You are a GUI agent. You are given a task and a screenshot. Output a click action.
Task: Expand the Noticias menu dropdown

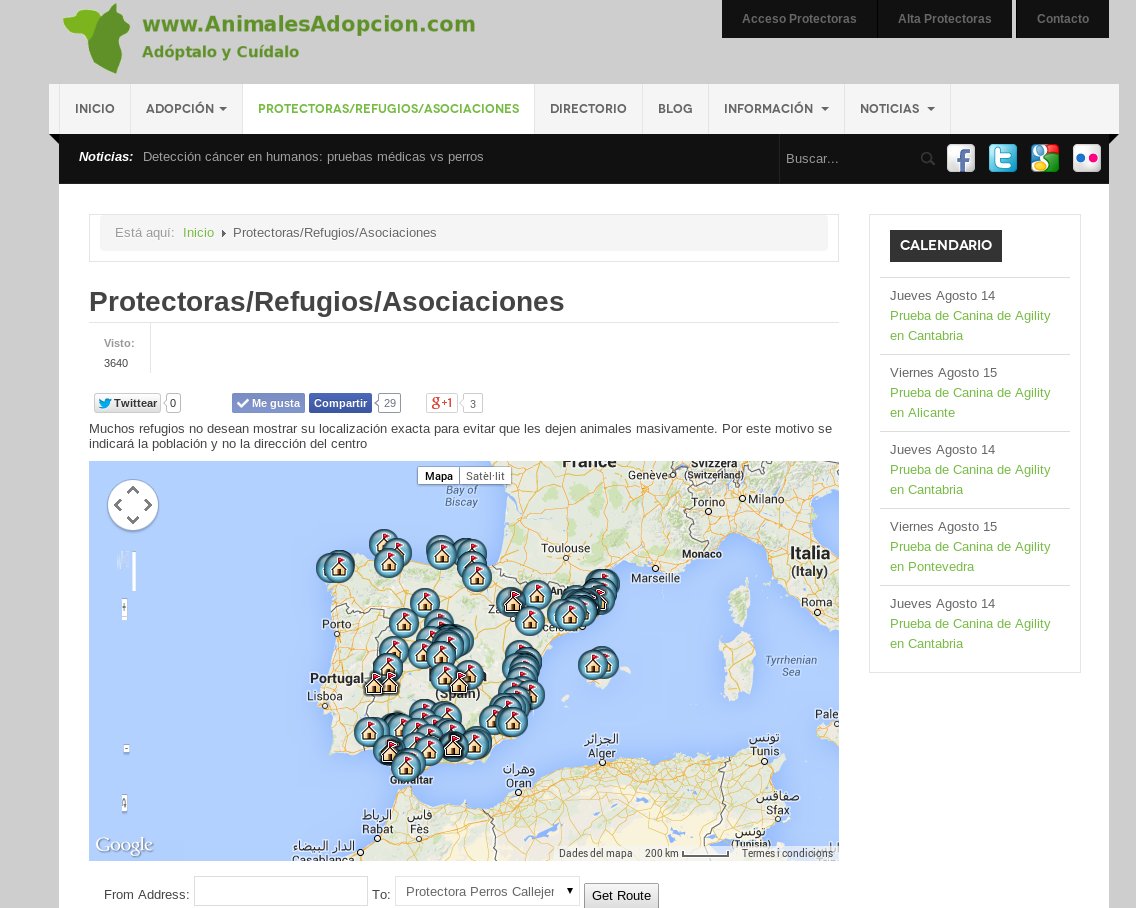click(897, 109)
